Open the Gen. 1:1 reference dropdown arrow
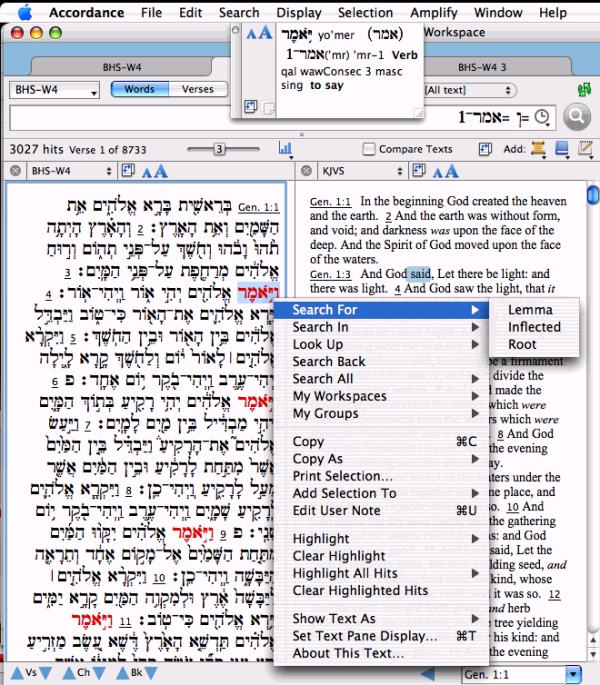This screenshot has height=685, width=600. click(573, 674)
